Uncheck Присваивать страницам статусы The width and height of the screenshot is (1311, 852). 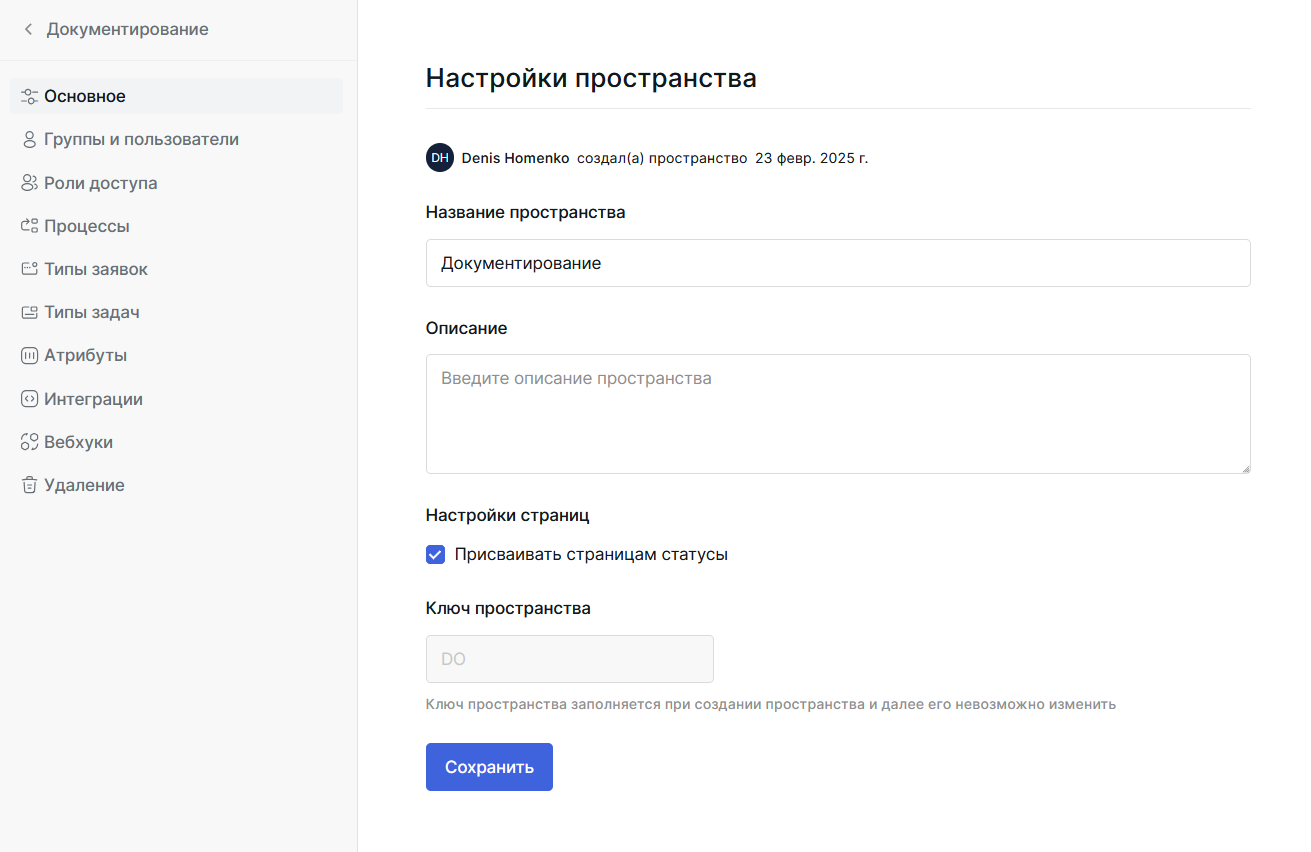point(435,553)
